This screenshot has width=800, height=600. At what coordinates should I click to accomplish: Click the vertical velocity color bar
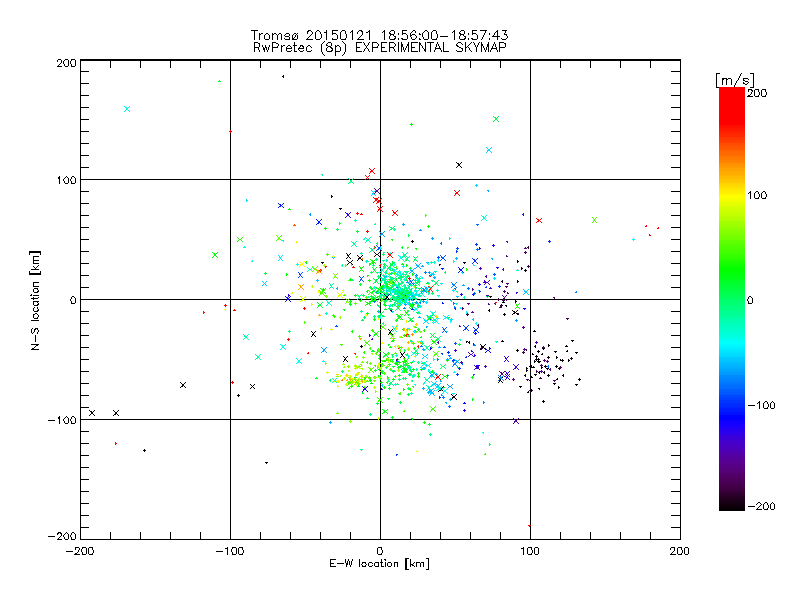coord(732,299)
